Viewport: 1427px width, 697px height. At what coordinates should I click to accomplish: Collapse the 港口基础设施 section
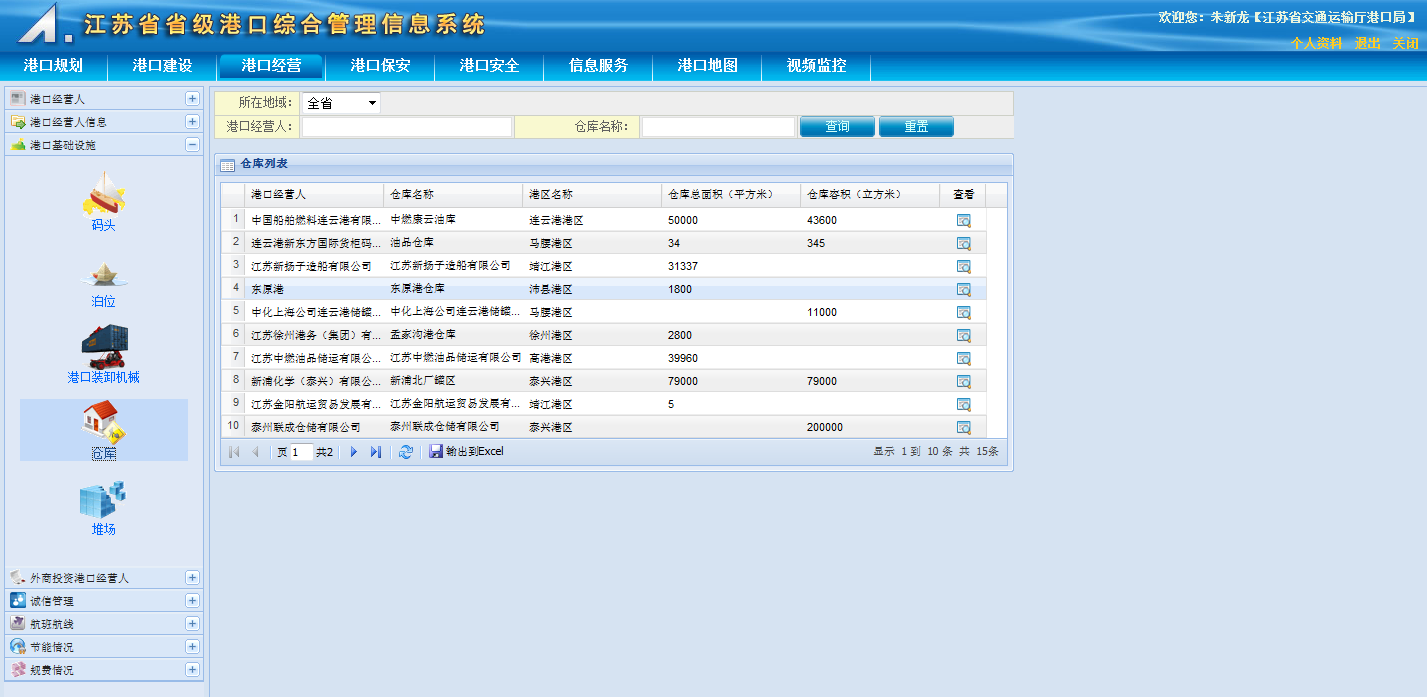[x=192, y=145]
